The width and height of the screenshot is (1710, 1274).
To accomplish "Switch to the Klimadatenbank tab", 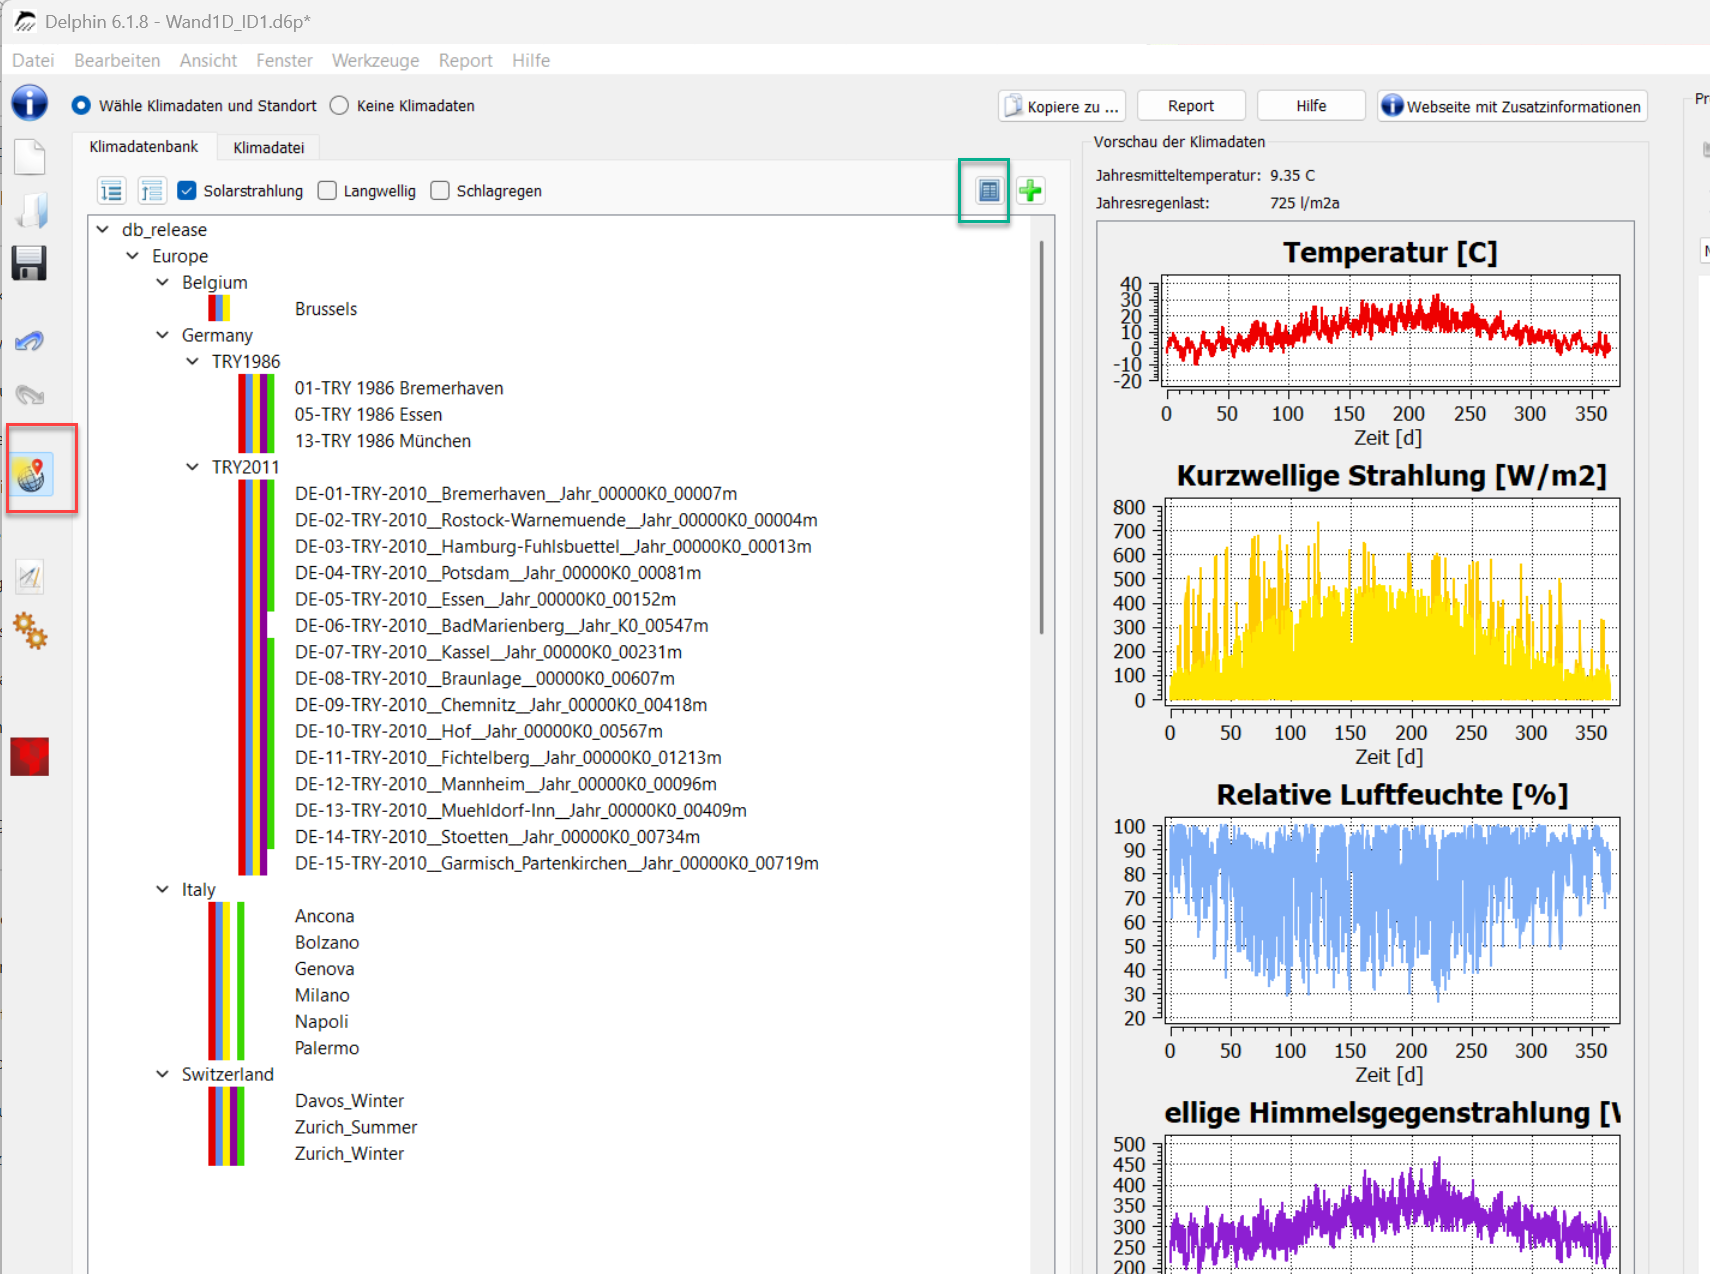I will 144,147.
